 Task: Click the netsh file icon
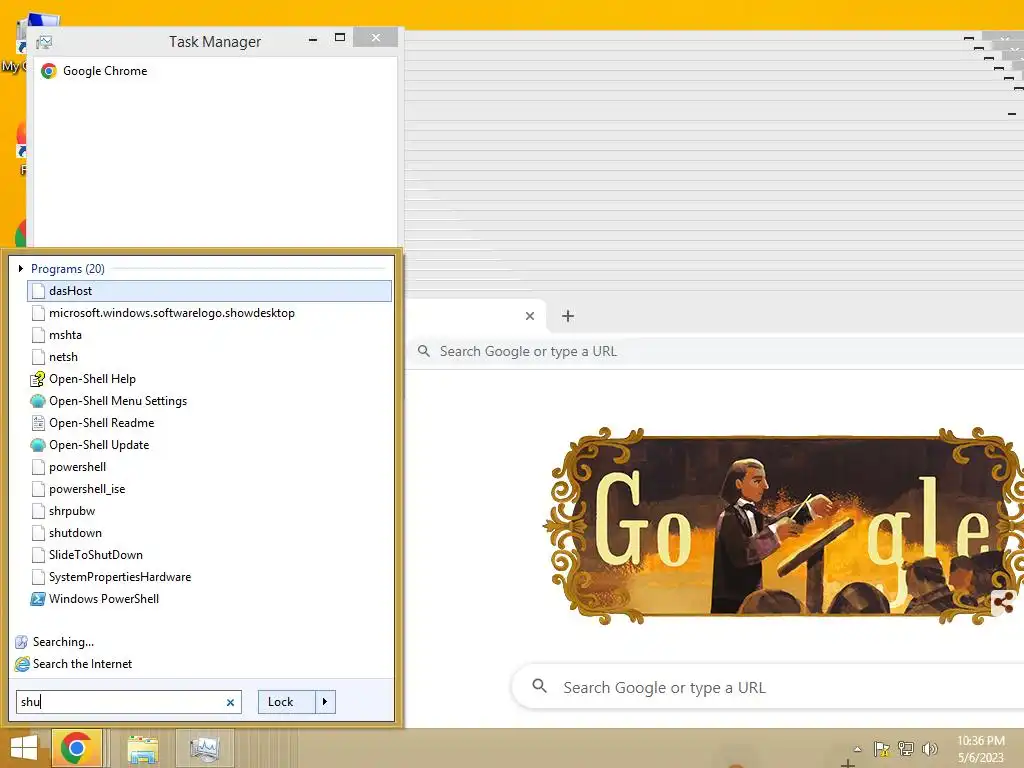(x=39, y=357)
